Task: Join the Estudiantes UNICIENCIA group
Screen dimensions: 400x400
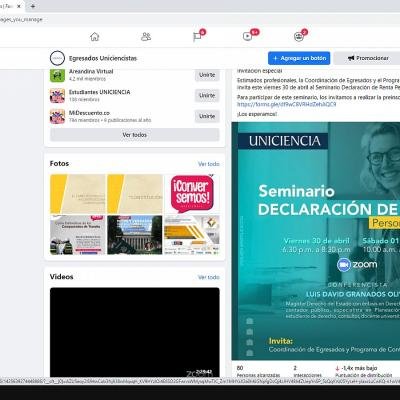Action: (207, 96)
